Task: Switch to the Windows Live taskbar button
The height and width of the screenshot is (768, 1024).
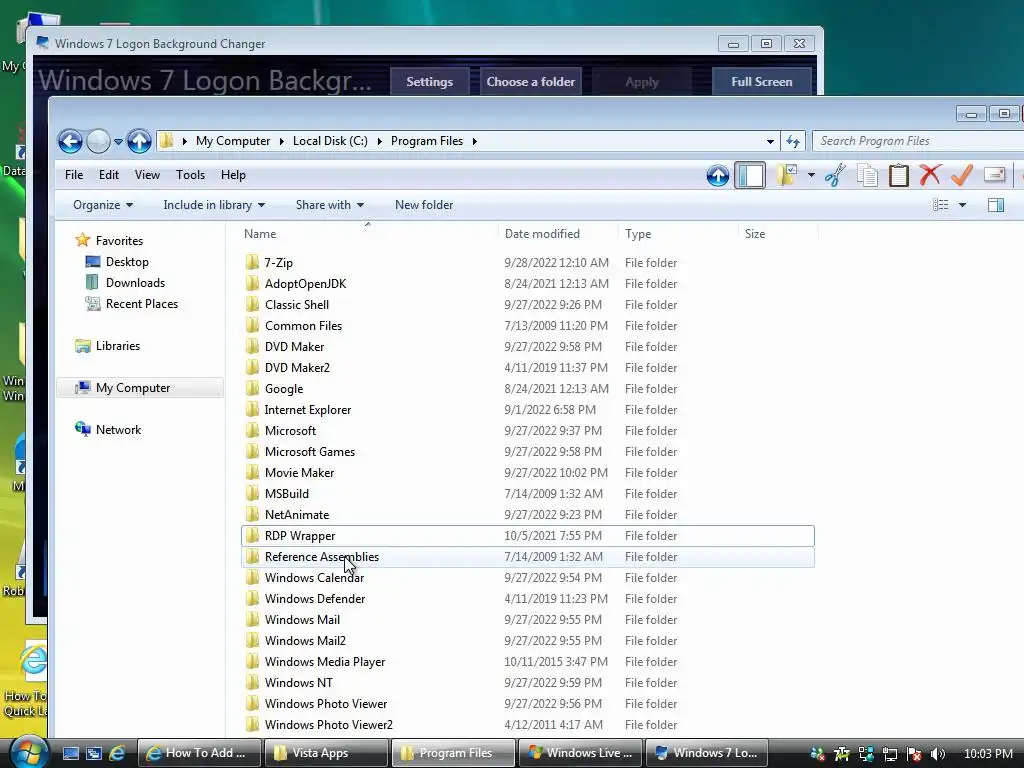Action: [x=580, y=753]
